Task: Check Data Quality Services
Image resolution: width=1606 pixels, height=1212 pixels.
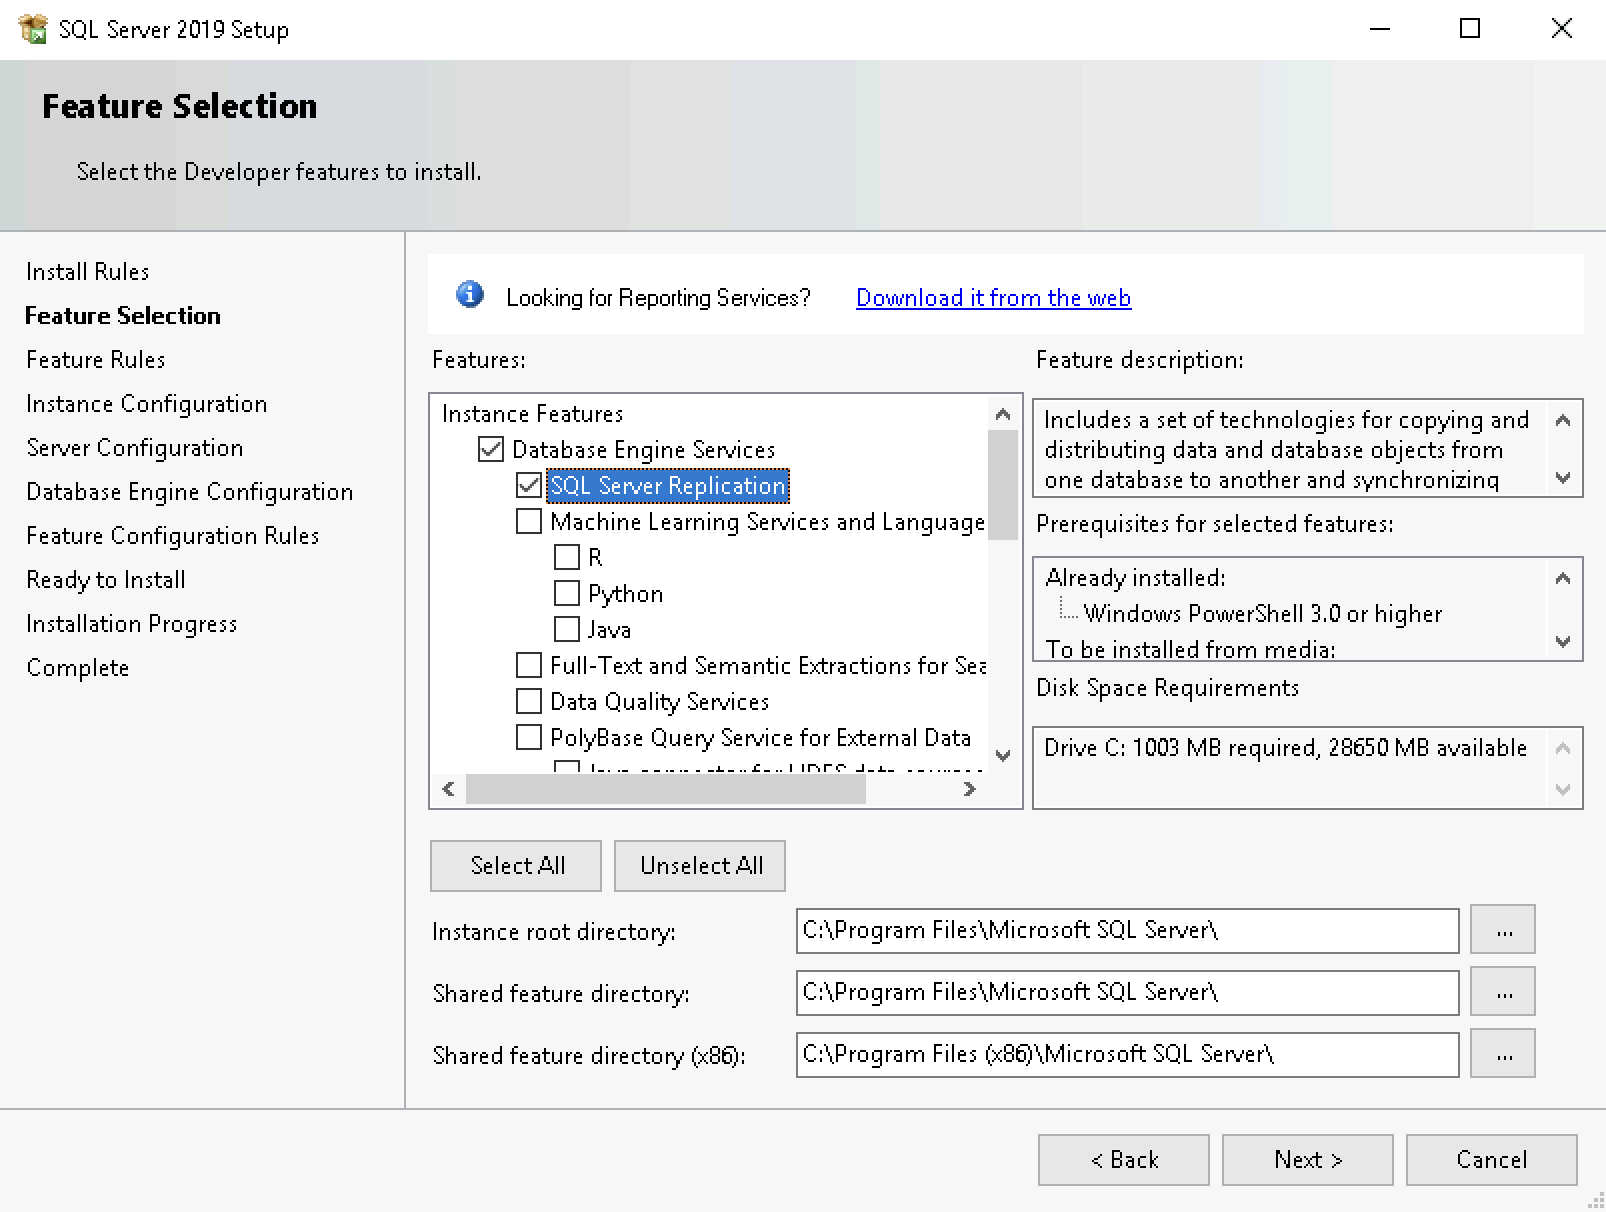Action: 529,702
